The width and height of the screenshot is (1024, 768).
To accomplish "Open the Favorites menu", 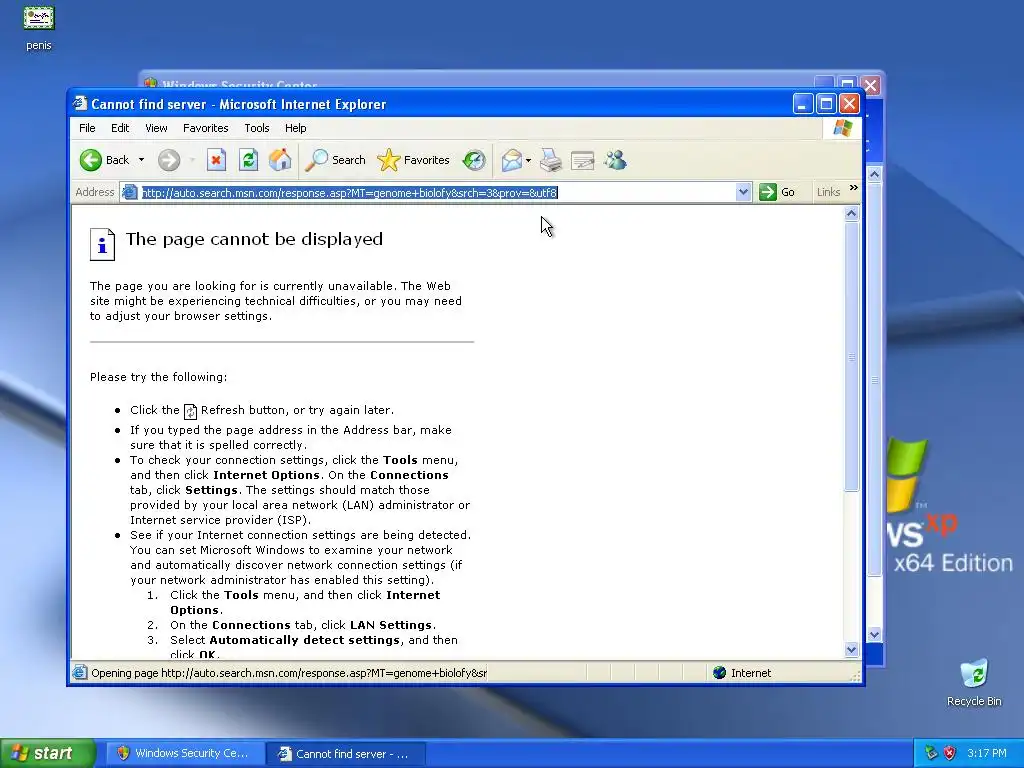I will (x=206, y=128).
